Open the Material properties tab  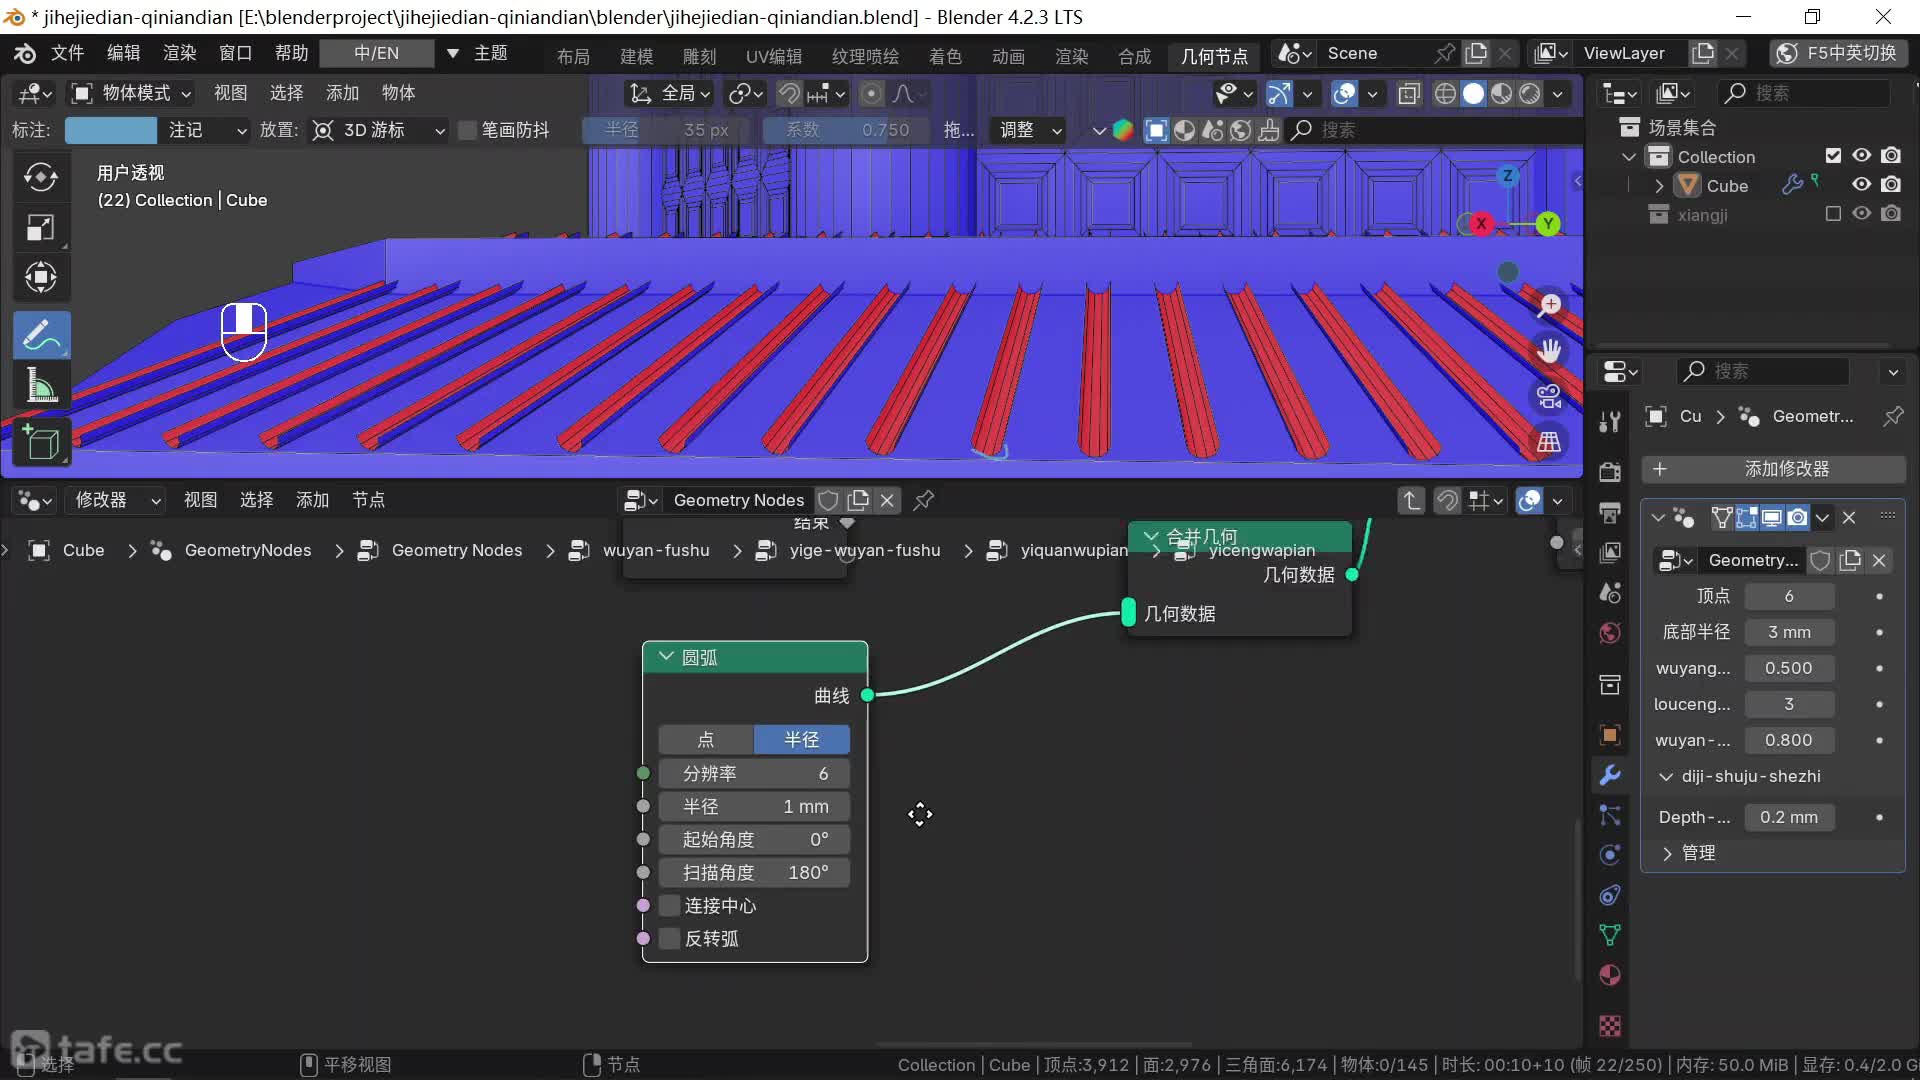tap(1610, 976)
